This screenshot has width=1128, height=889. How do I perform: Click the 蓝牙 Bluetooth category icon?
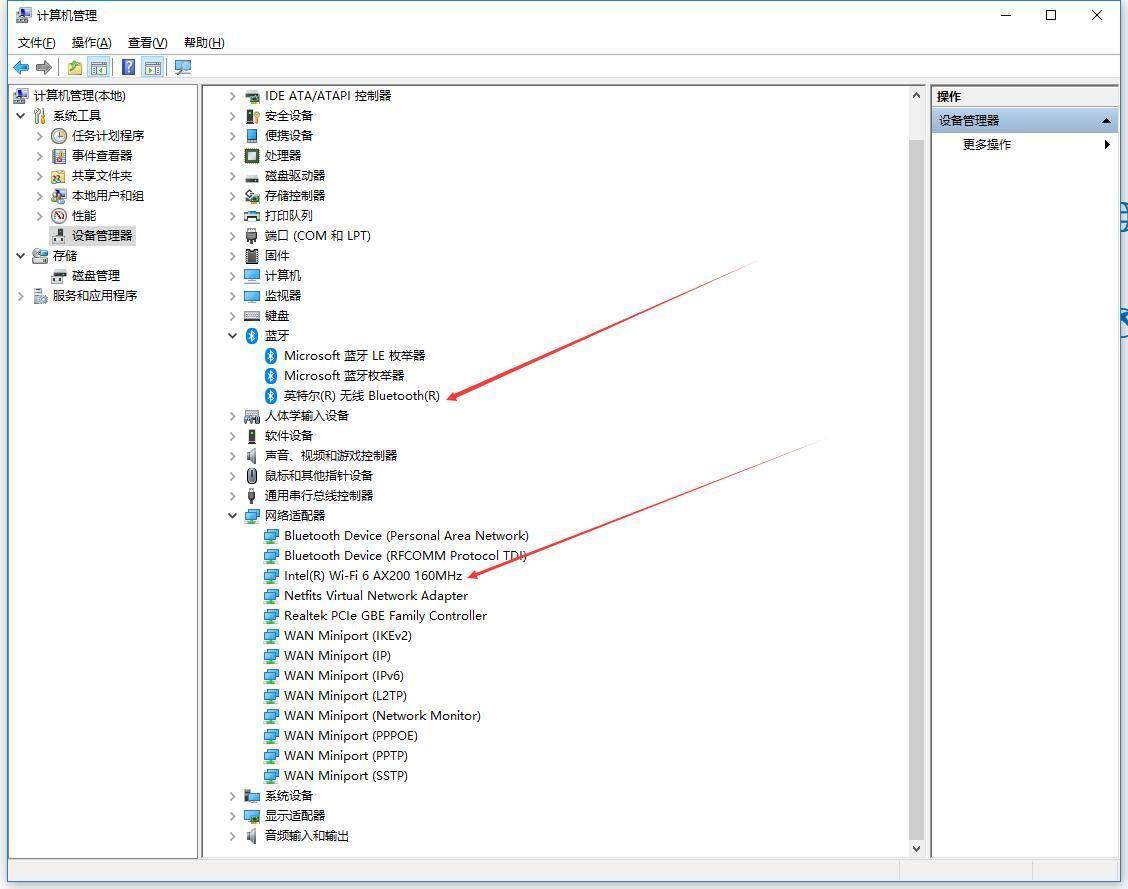252,336
